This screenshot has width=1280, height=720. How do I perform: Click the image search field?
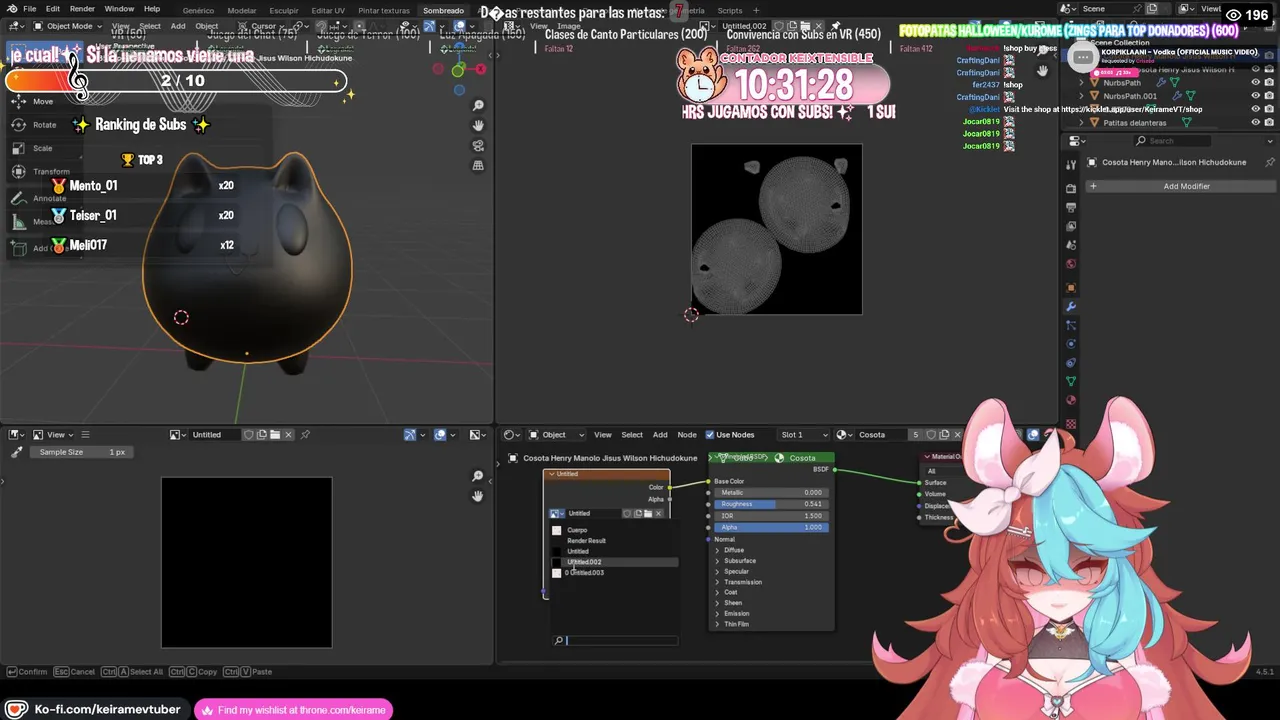[x=616, y=641]
